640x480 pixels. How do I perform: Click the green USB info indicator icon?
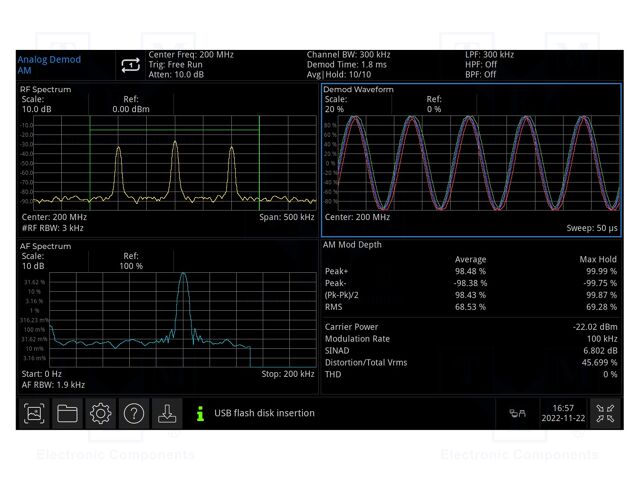(x=200, y=413)
